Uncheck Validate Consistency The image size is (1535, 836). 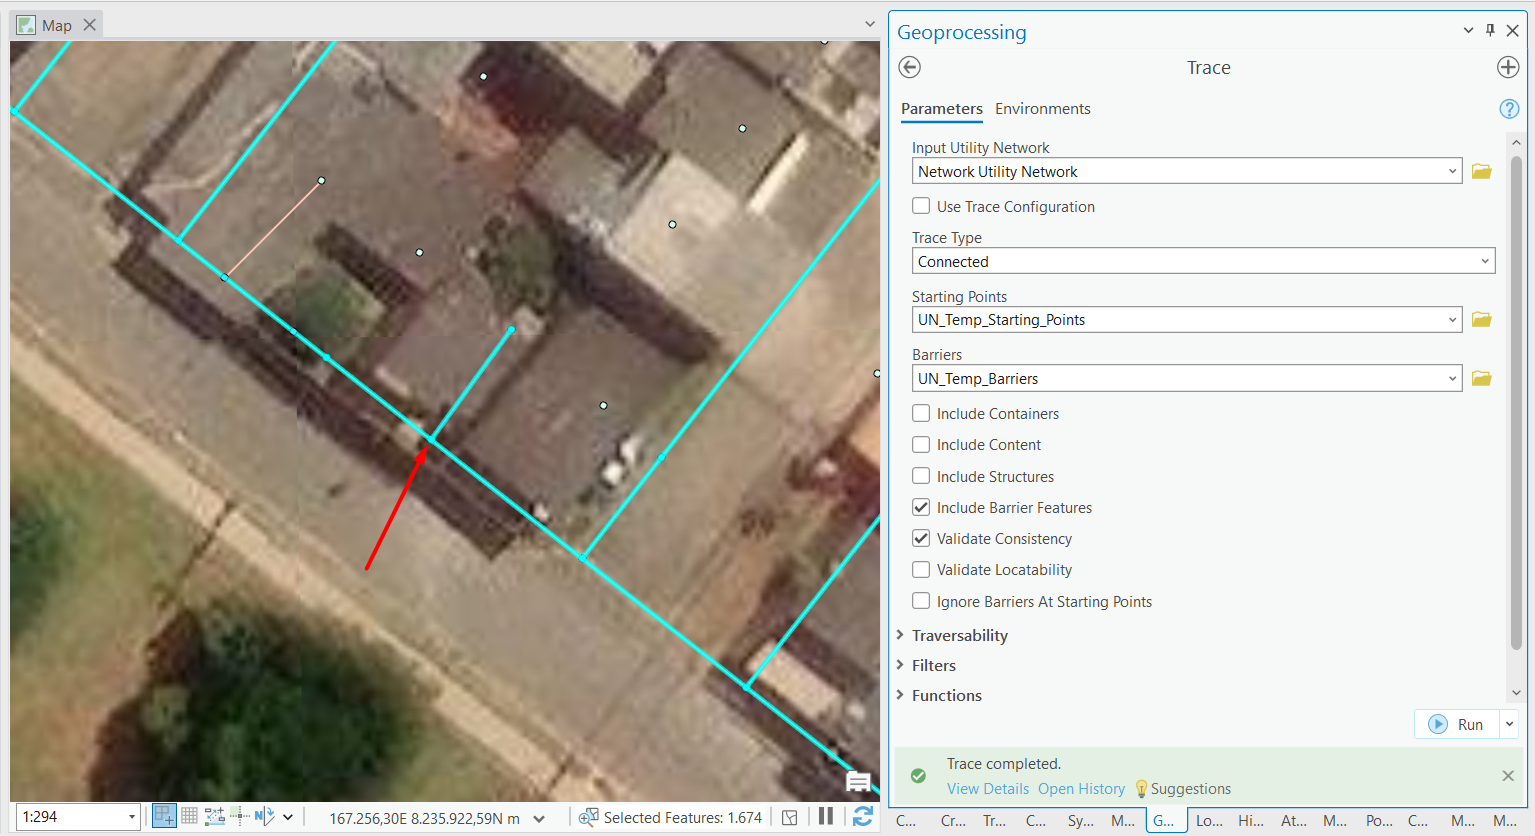[920, 538]
